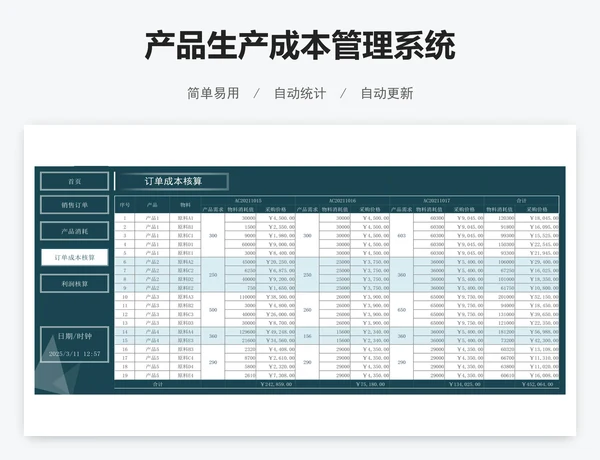Click the 简单易用 subtitle text
The image size is (600, 460).
pyautogui.click(x=213, y=93)
